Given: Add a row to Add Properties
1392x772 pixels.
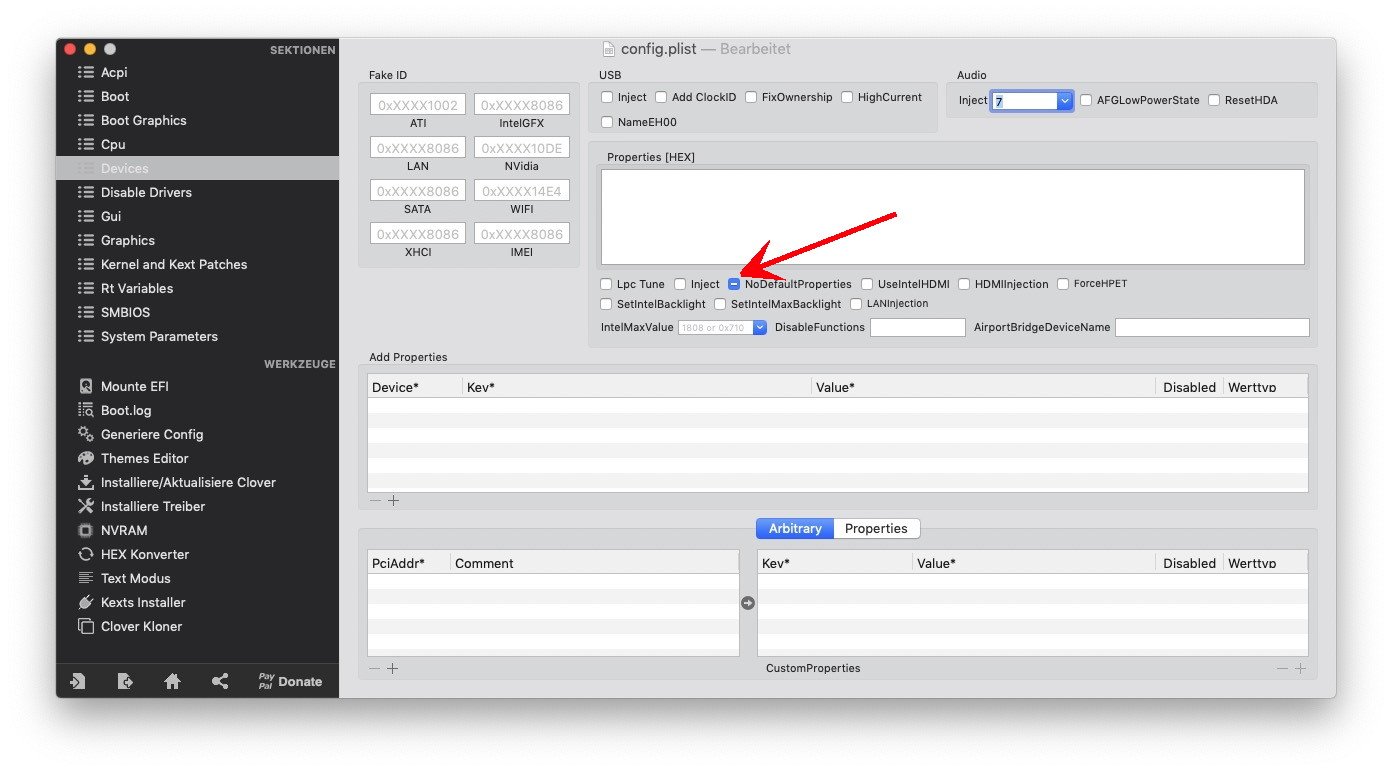Looking at the screenshot, I should [x=394, y=501].
